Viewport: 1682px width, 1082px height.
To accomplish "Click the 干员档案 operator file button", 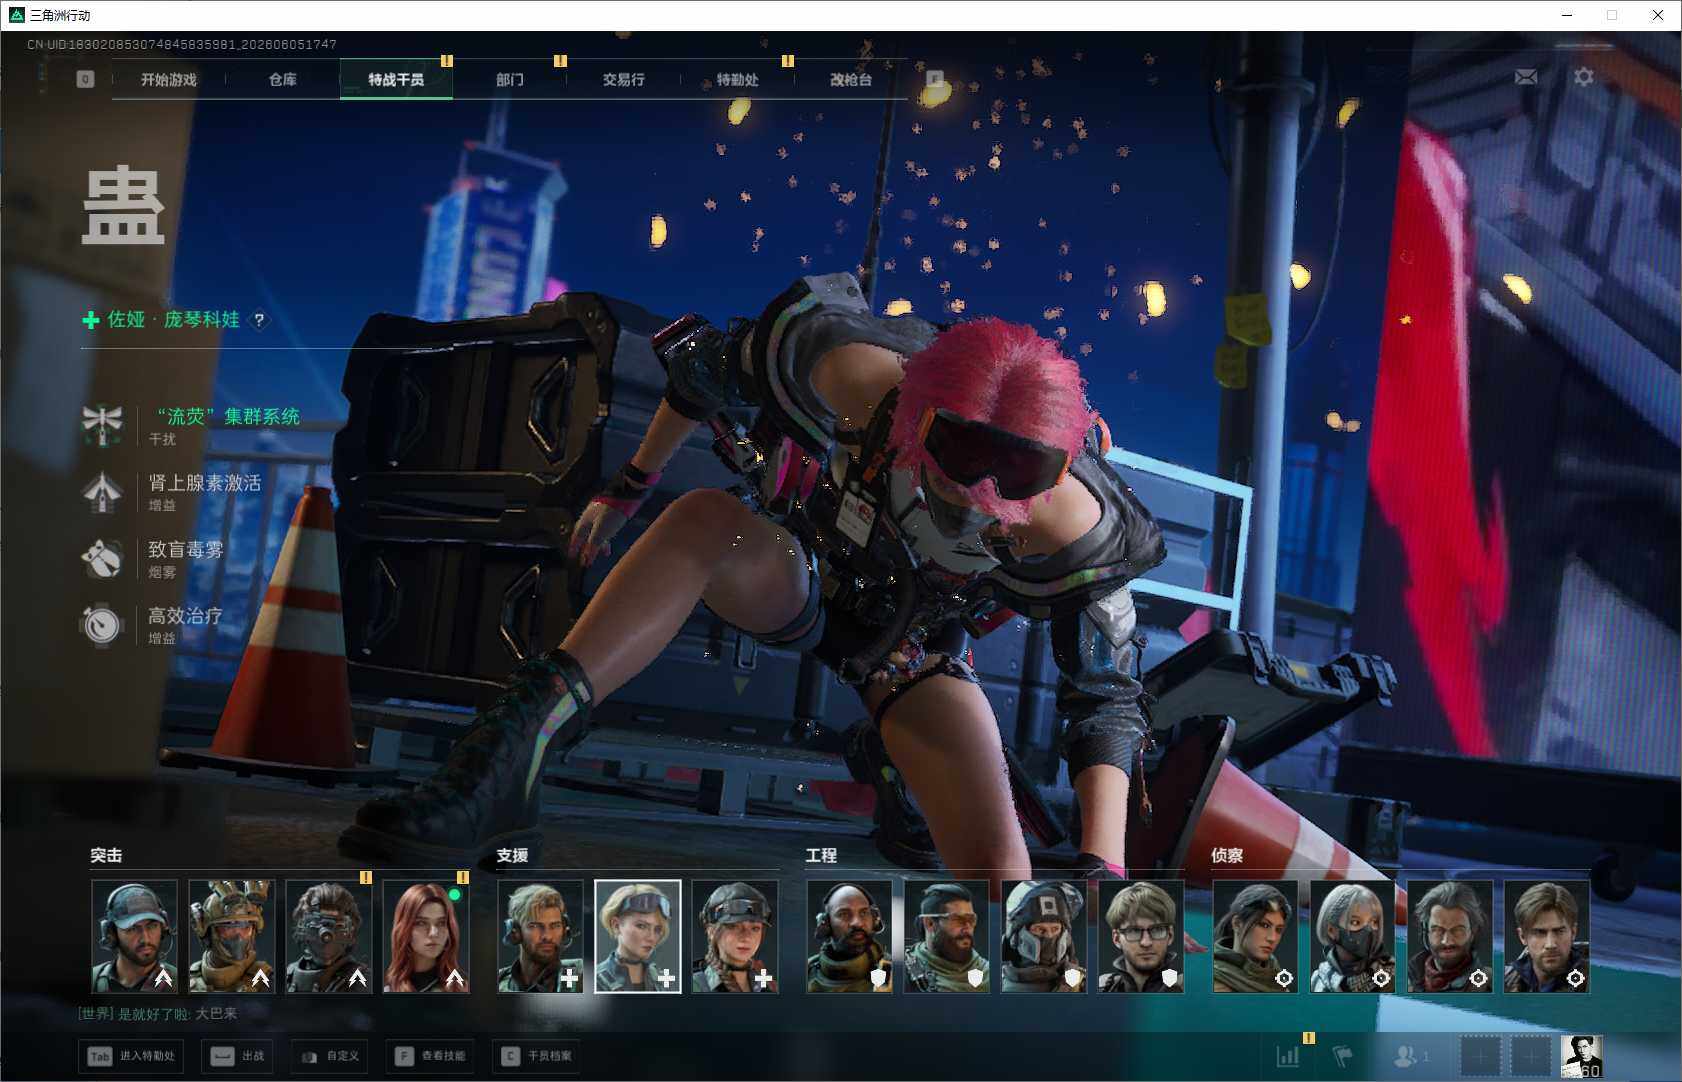I will [x=536, y=1056].
